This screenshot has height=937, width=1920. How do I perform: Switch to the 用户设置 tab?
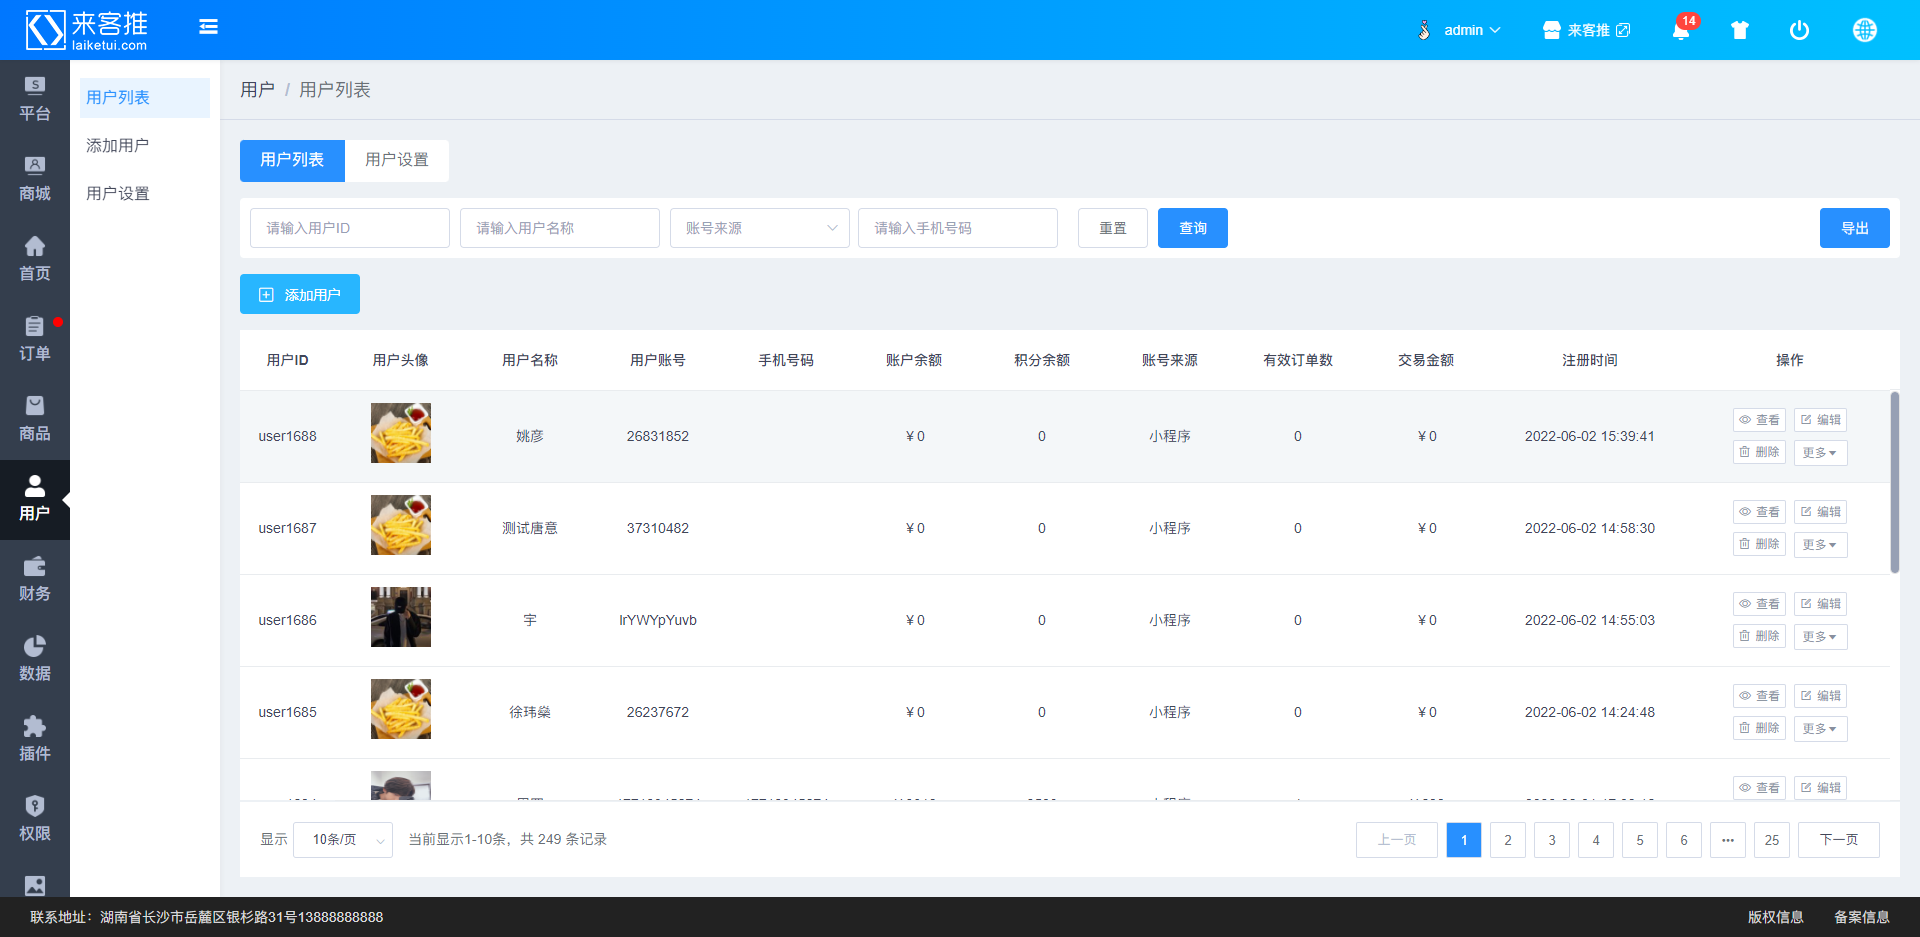397,160
